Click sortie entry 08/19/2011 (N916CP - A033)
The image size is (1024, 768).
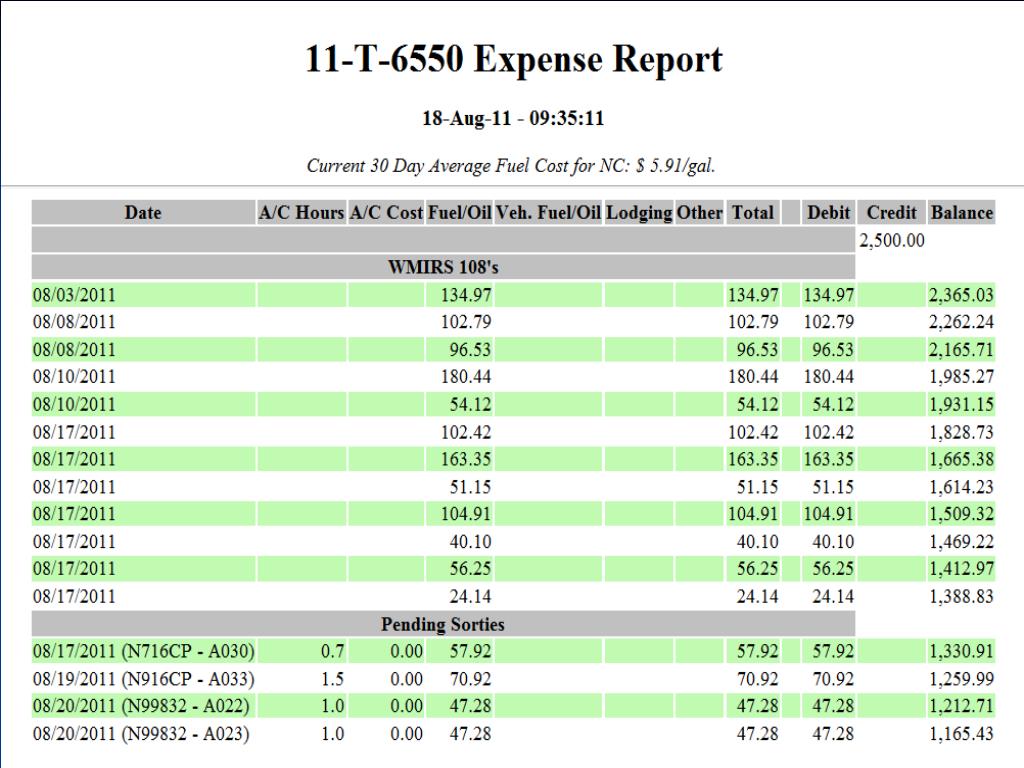pyautogui.click(x=143, y=679)
